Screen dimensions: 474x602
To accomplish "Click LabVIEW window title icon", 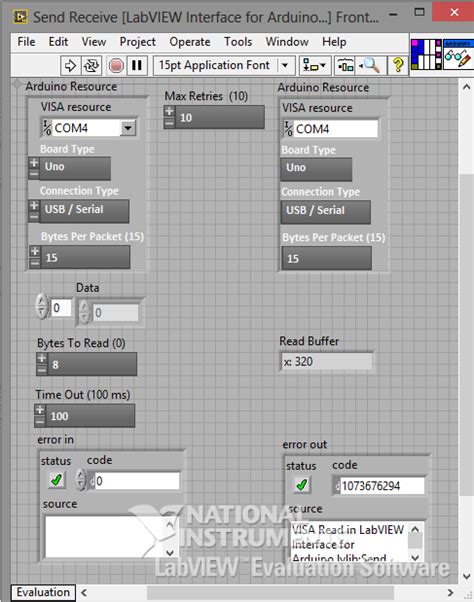I will pyautogui.click(x=20, y=17).
